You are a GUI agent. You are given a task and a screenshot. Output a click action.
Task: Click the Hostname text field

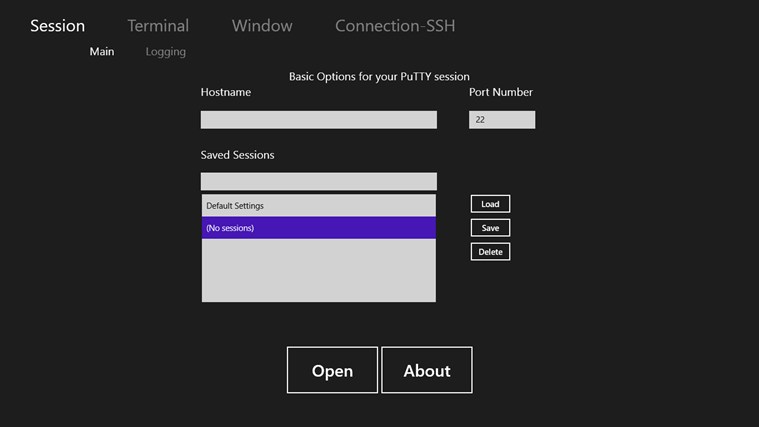click(318, 120)
